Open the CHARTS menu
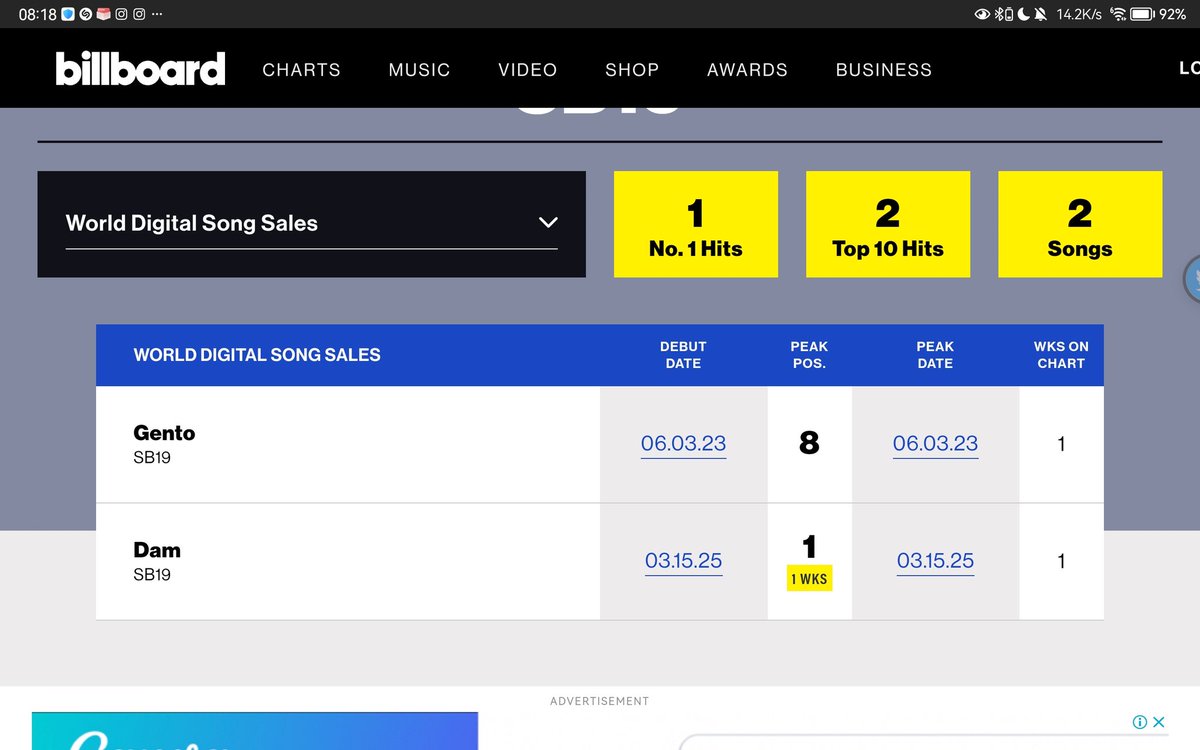The width and height of the screenshot is (1200, 750). point(301,70)
